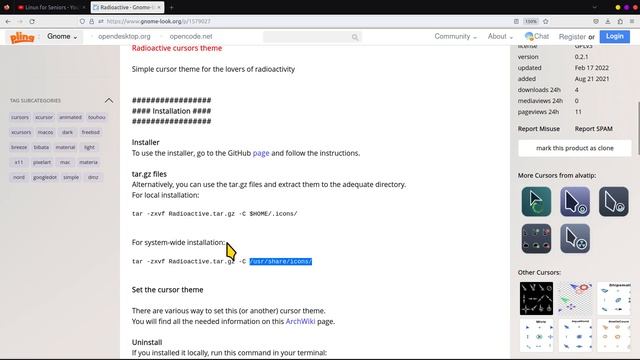Select the 'dmz' tag
Image resolution: width=640 pixels, height=360 pixels.
click(93, 178)
